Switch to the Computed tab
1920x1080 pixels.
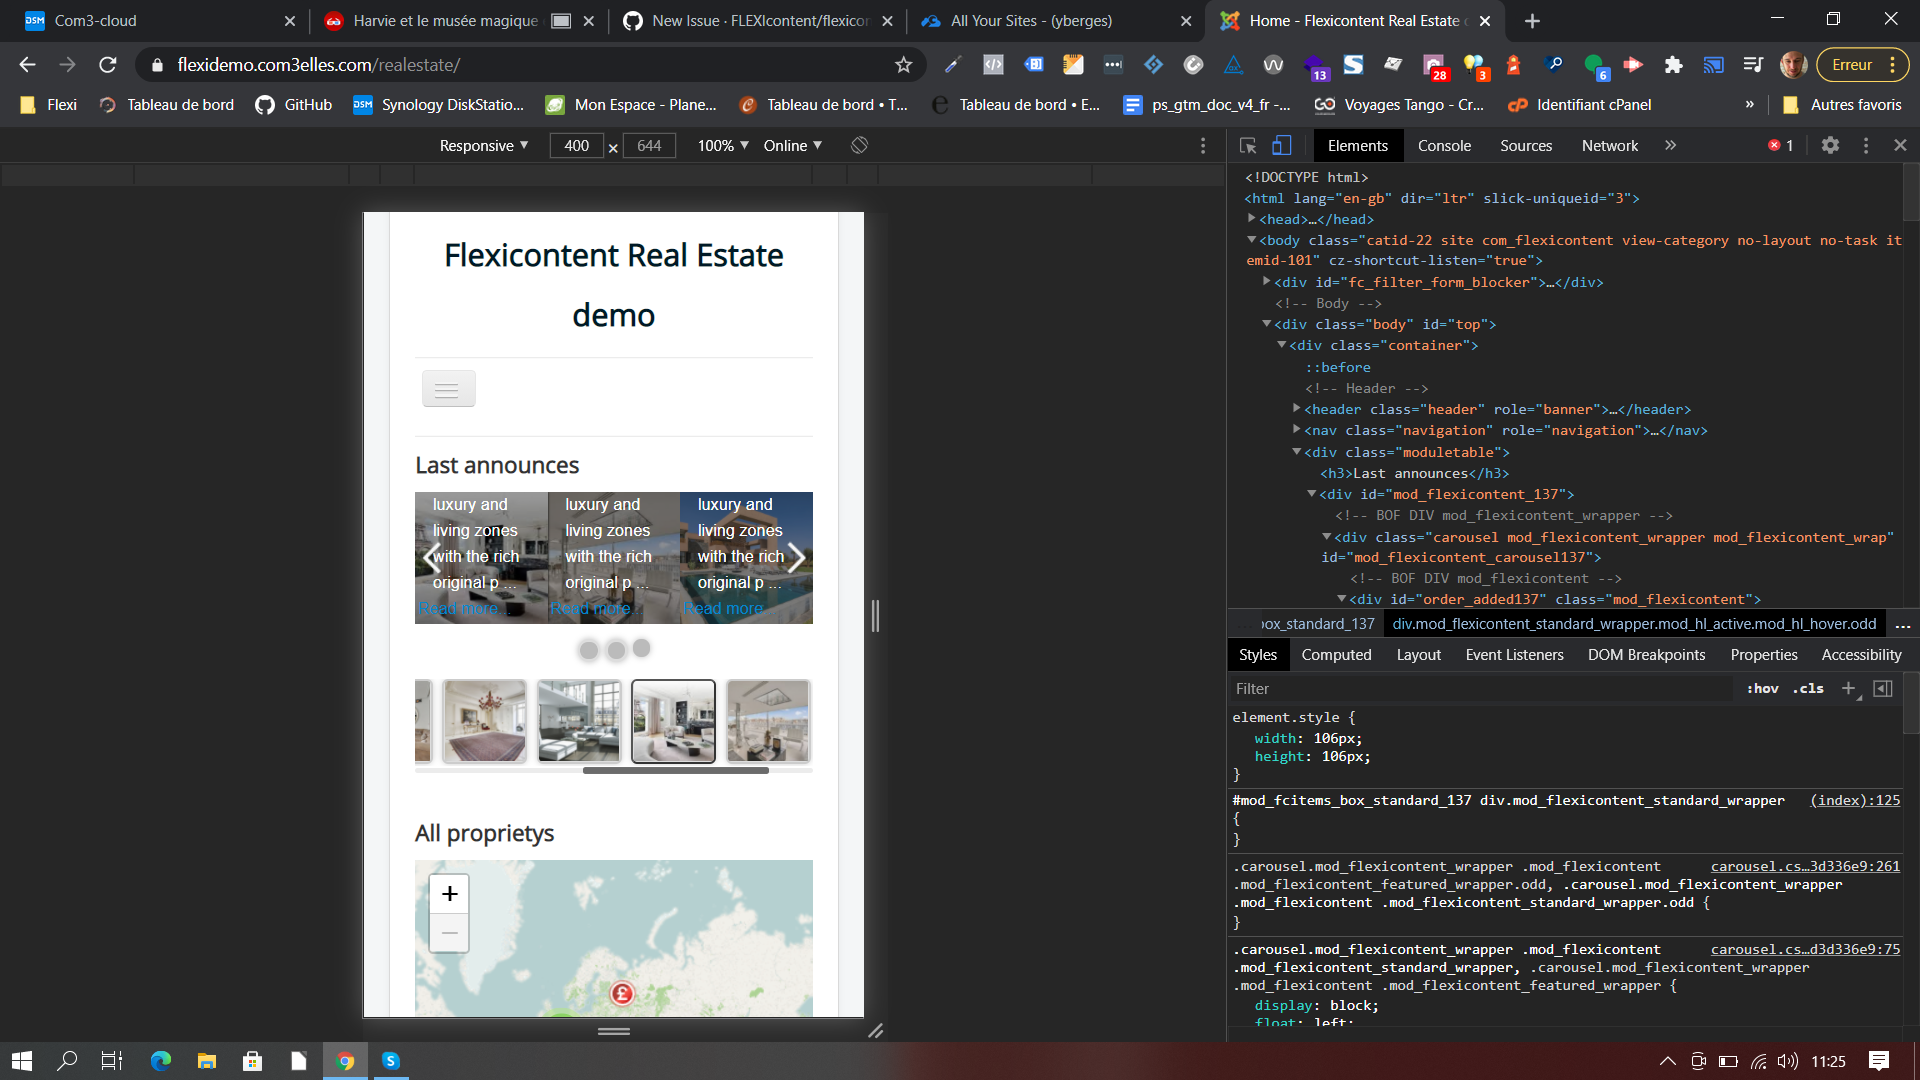point(1336,654)
